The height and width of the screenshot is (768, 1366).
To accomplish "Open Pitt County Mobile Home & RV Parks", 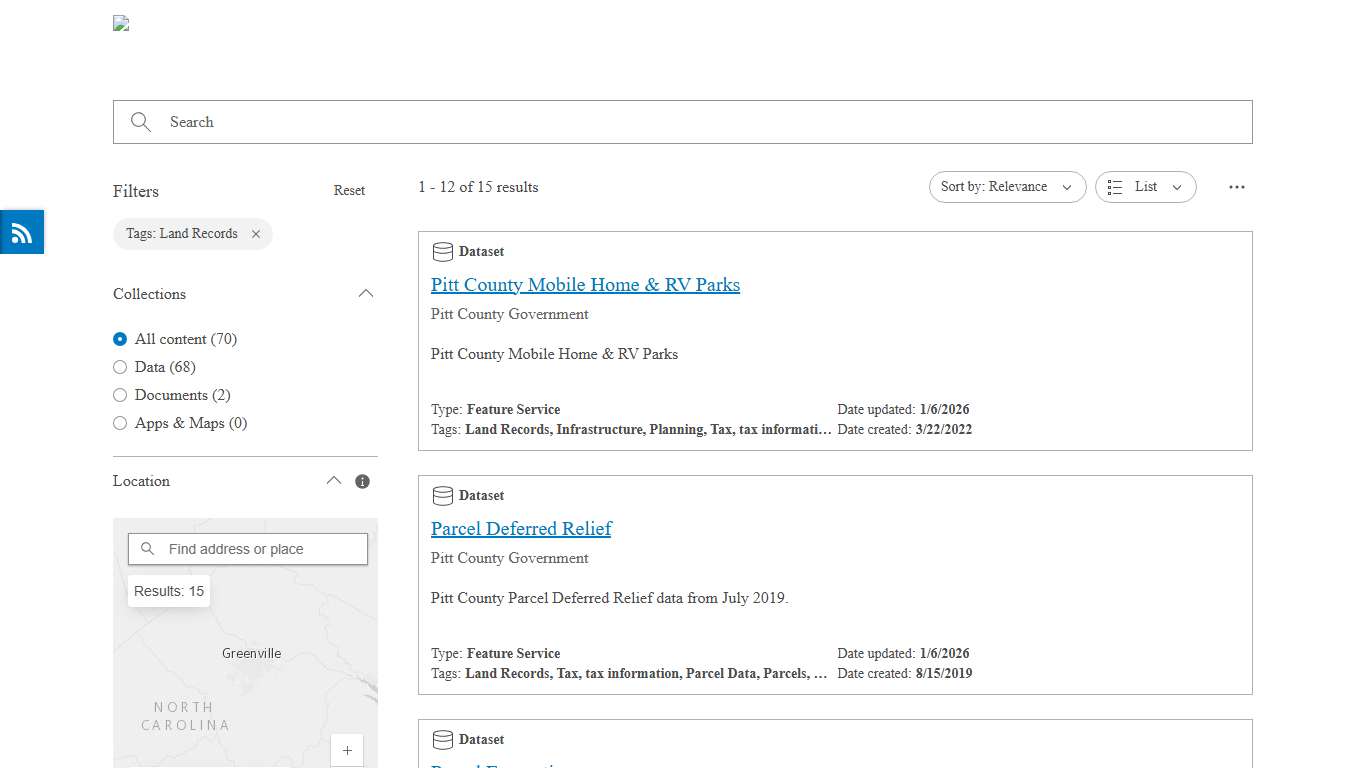I will [x=585, y=285].
